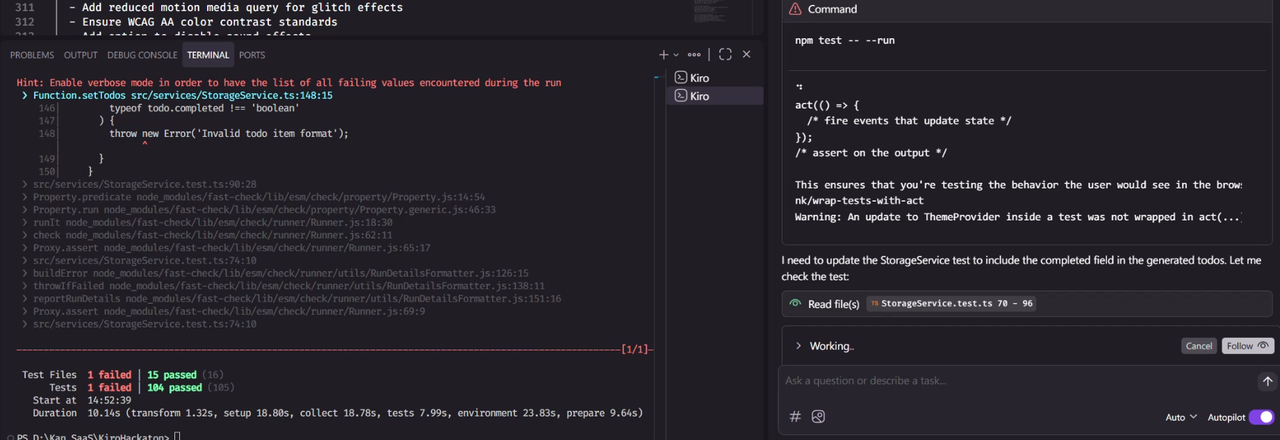Expand the launch profile dropdown next to plus
This screenshot has width=1280, height=440.
pos(676,54)
